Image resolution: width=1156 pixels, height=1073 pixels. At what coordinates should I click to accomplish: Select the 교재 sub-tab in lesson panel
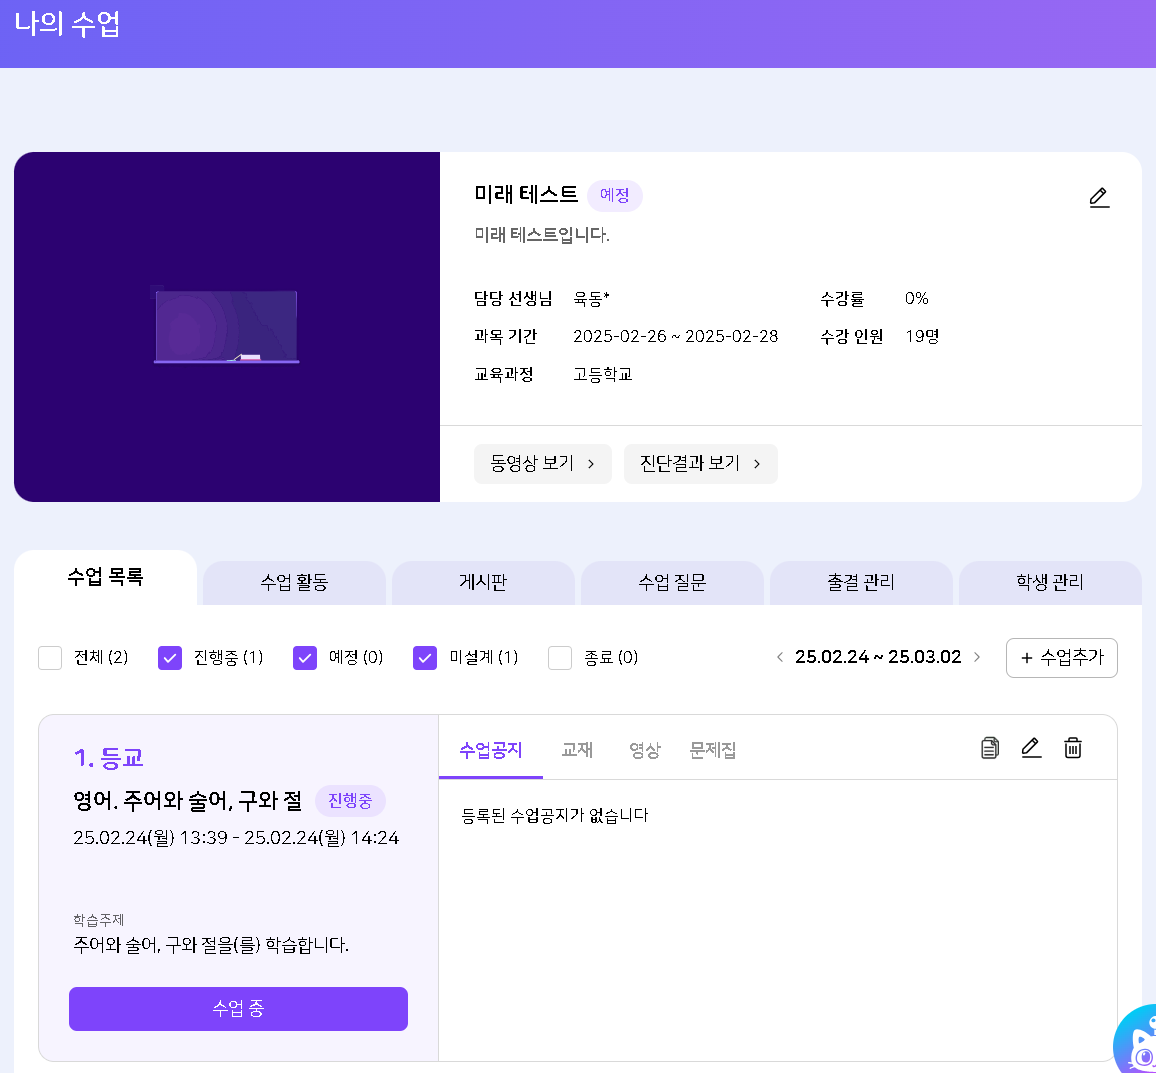pyautogui.click(x=577, y=750)
